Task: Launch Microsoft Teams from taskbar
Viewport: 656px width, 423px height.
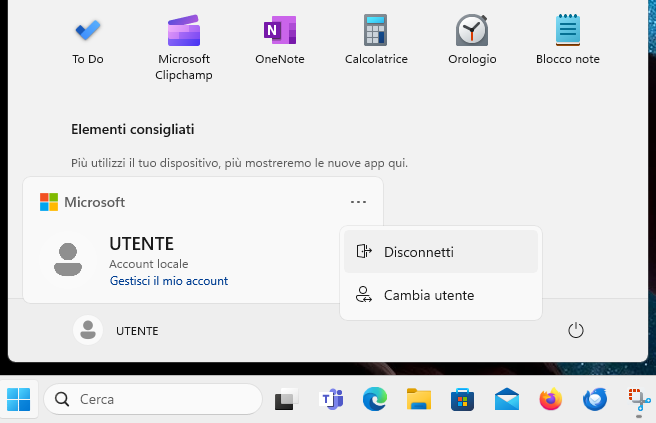Action: point(331,399)
